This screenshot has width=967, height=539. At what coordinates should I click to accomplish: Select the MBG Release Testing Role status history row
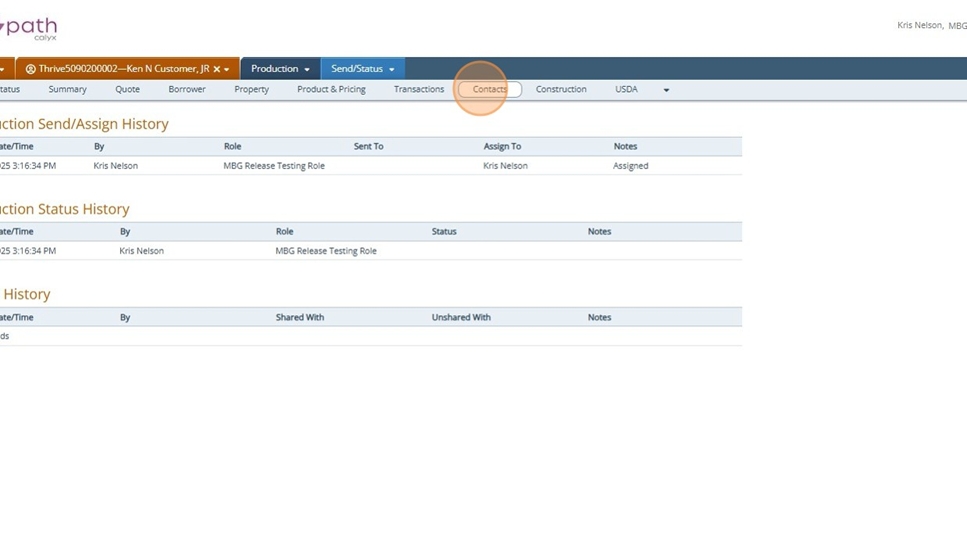click(x=326, y=251)
